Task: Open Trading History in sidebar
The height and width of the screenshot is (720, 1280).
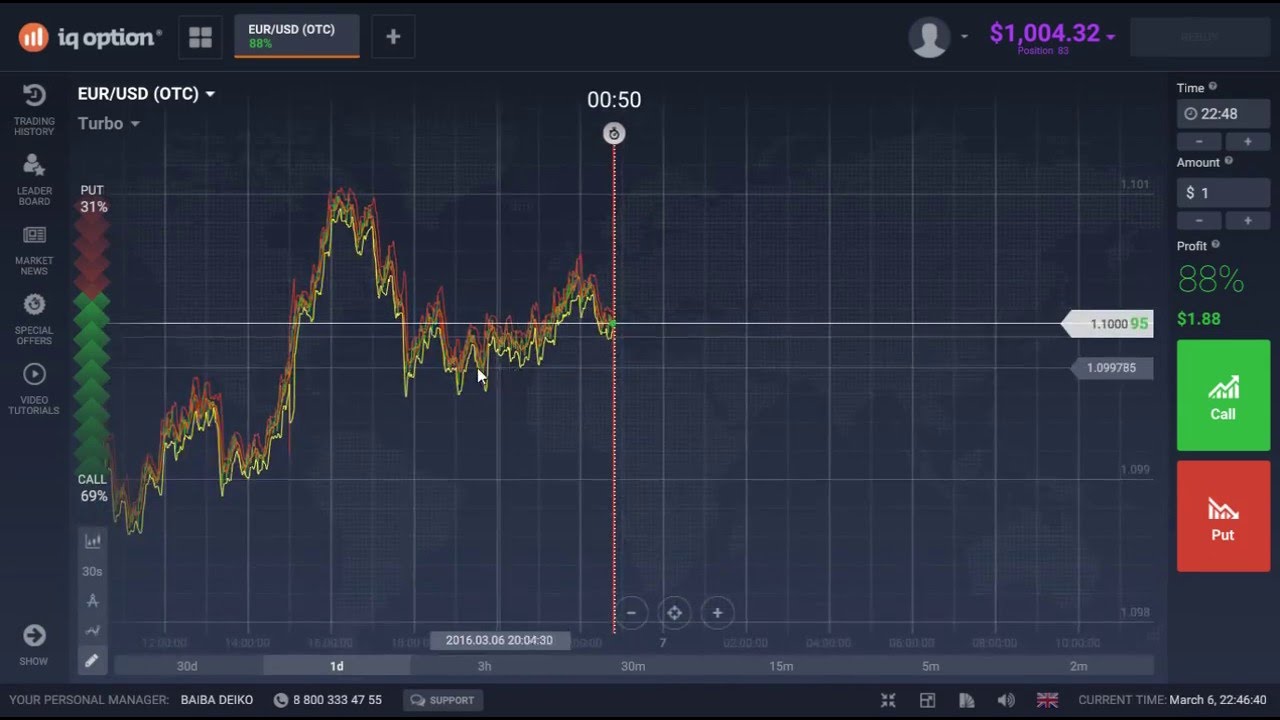Action: tap(34, 110)
